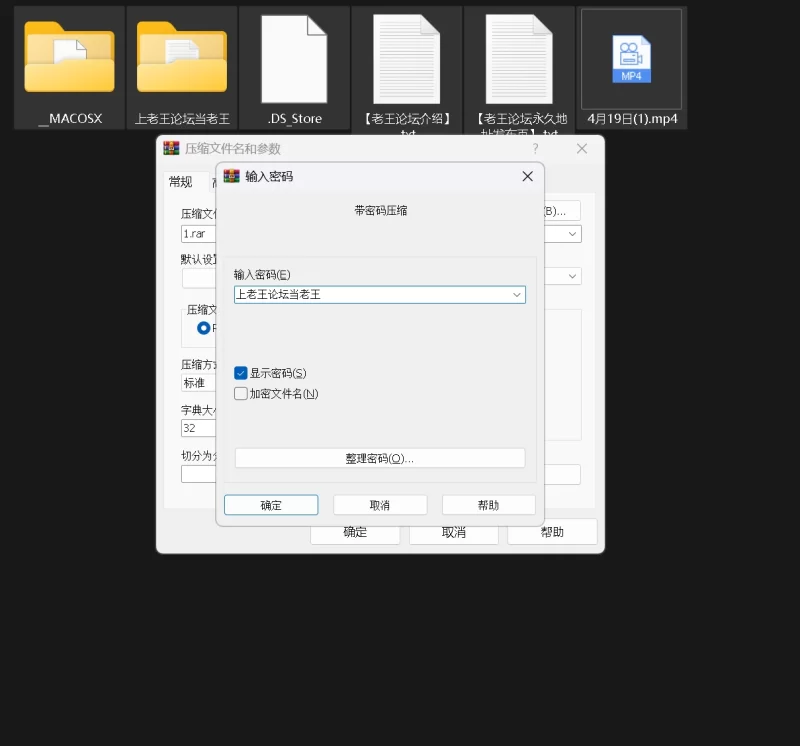
Task: Expand the default profile dropdown arrow
Action: (573, 276)
